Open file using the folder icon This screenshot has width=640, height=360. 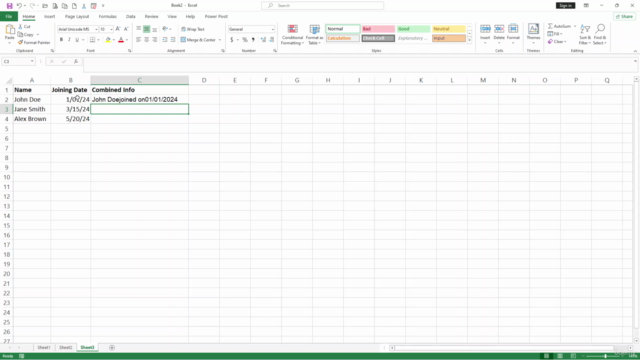45,6
